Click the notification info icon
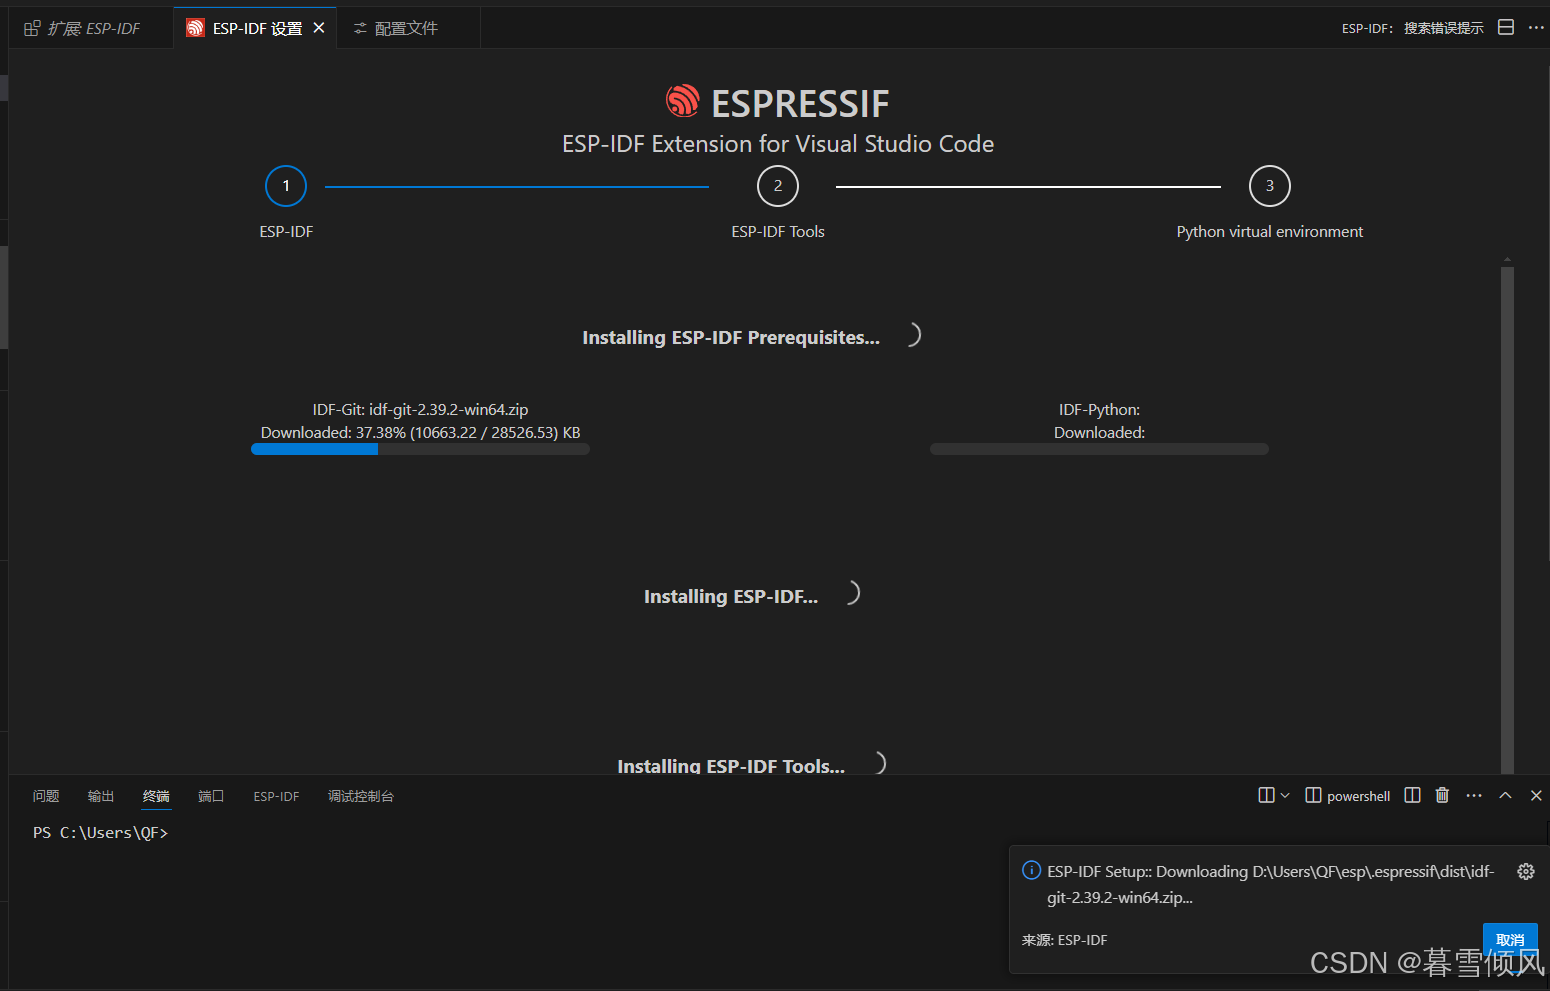Screen dimensions: 1550x991 pos(1031,870)
